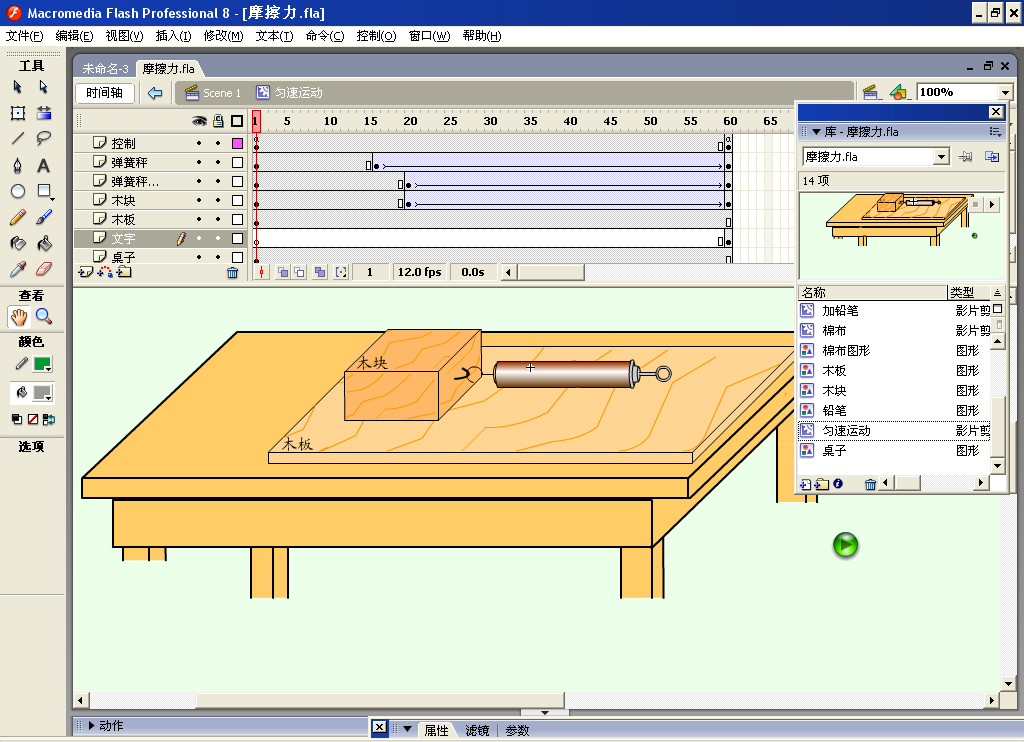Image resolution: width=1024 pixels, height=742 pixels.
Task: Open the 修改 menu
Action: tap(223, 36)
